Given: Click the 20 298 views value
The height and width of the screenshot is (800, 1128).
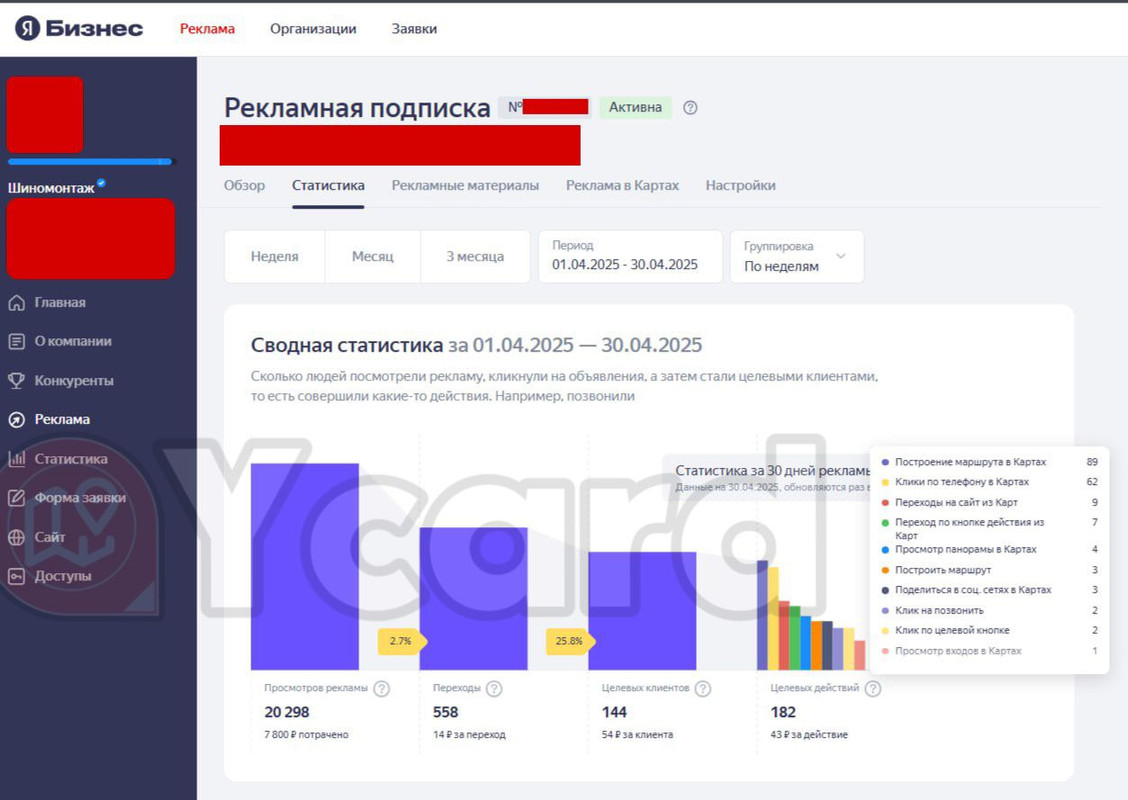Looking at the screenshot, I should [x=287, y=712].
